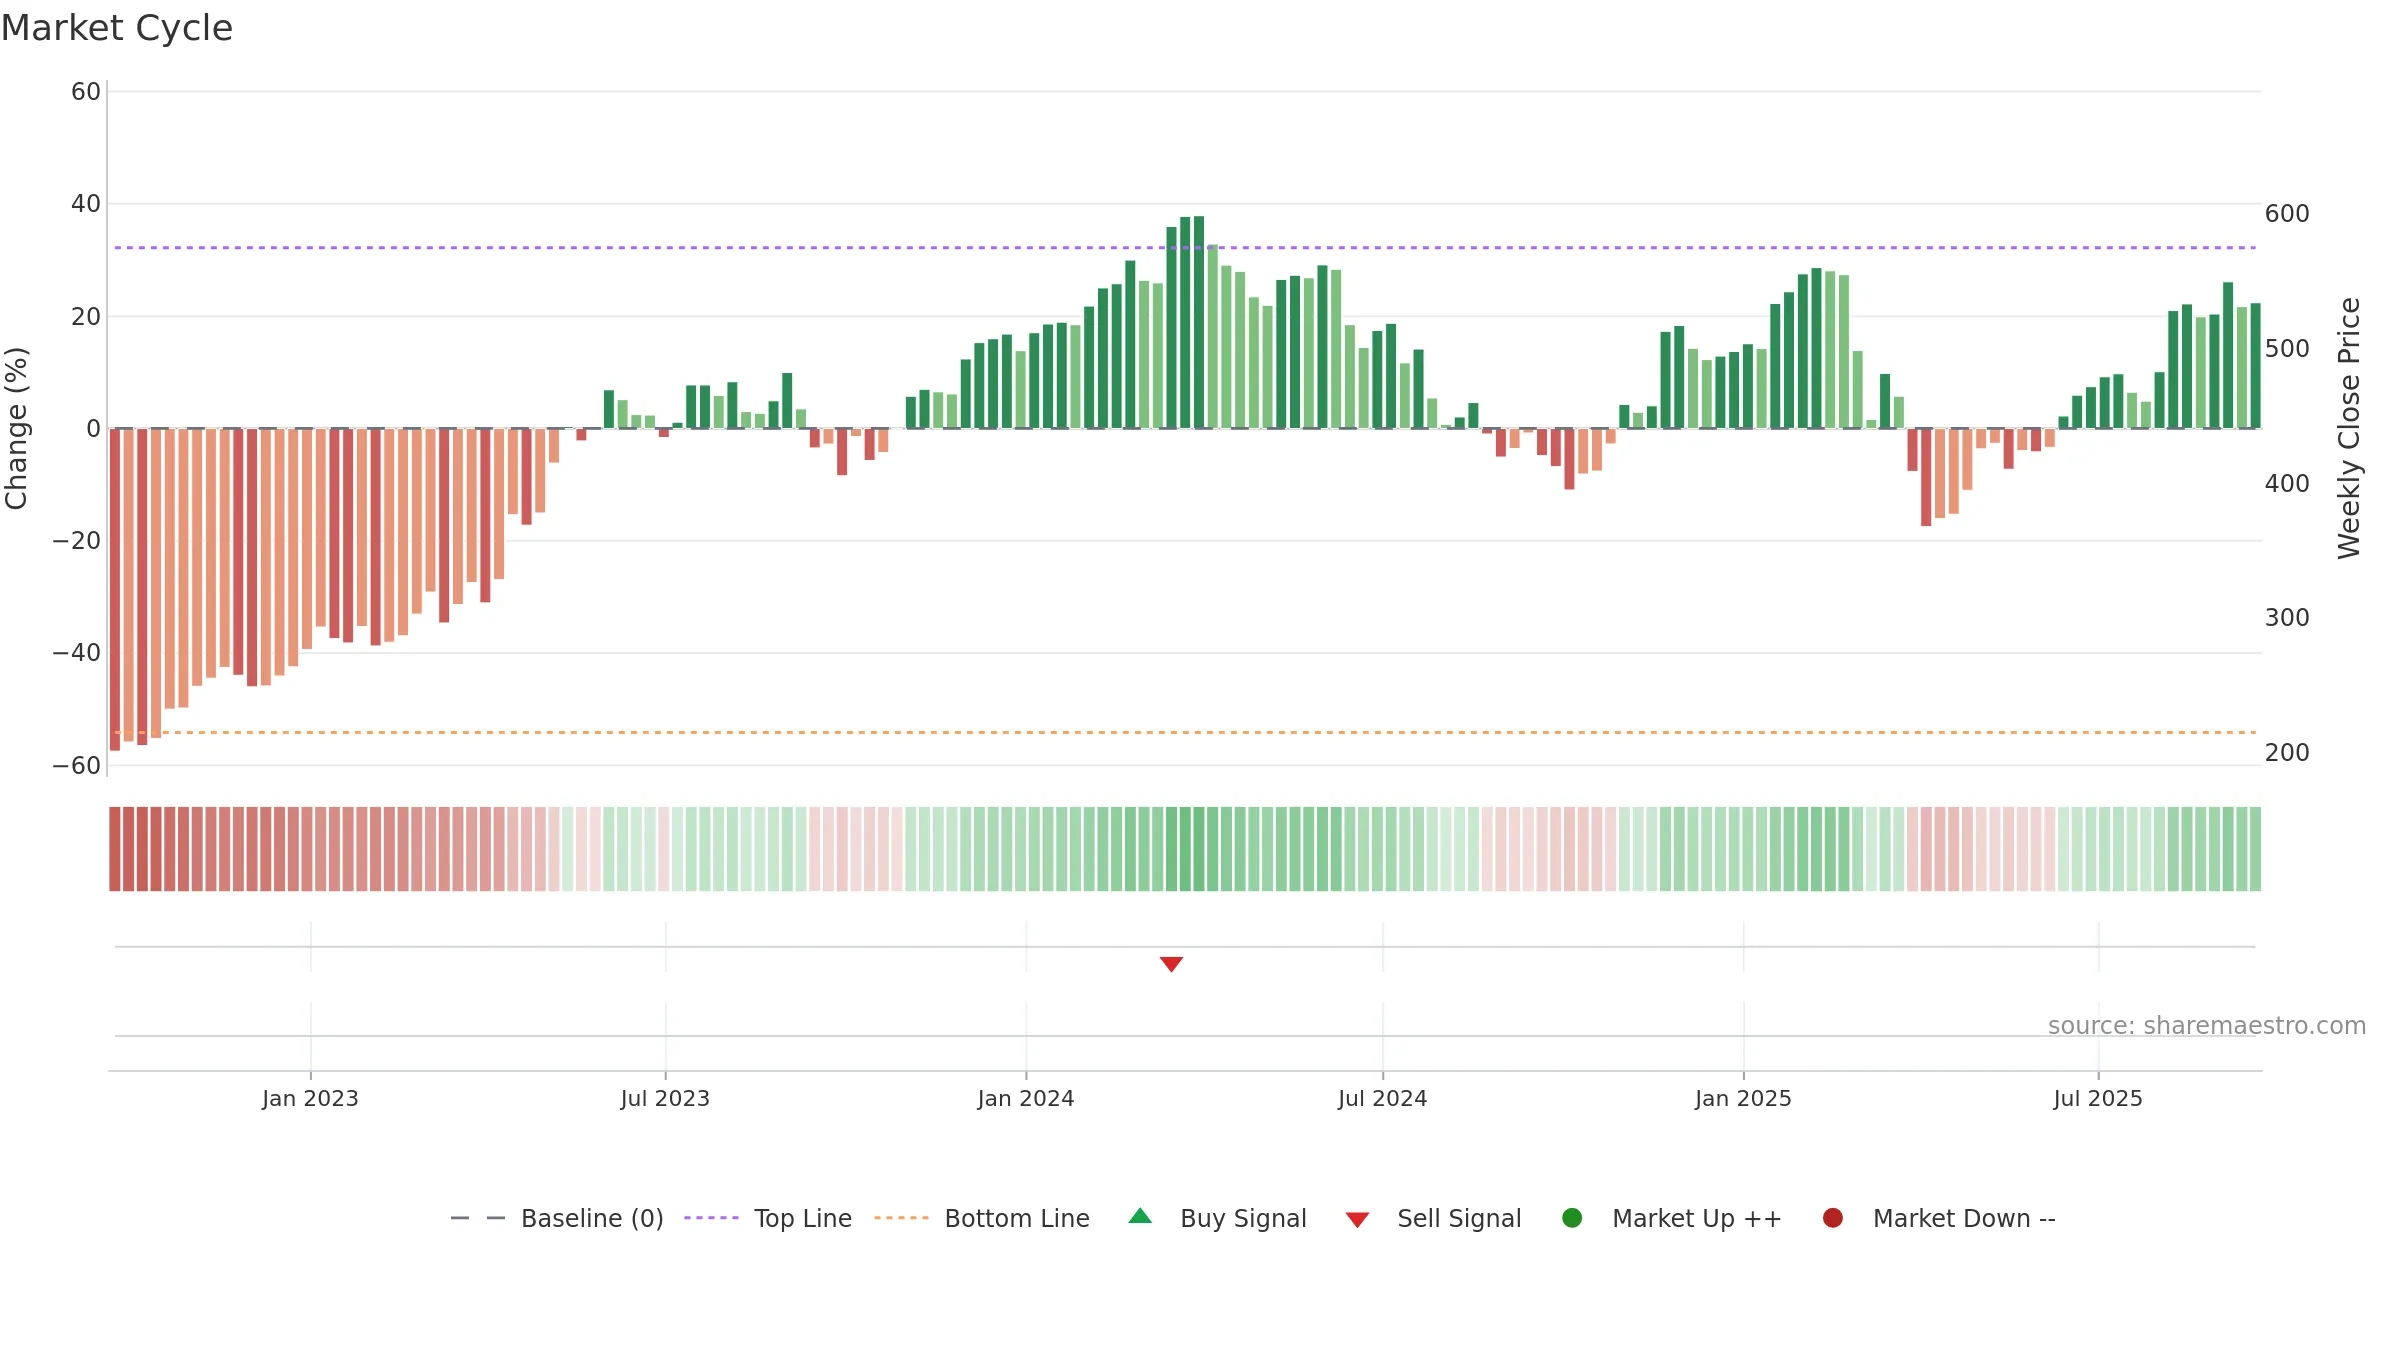Click the purple dotted Top Line legend sample
Viewport: 2400px width, 1350px height.
coord(711,1218)
